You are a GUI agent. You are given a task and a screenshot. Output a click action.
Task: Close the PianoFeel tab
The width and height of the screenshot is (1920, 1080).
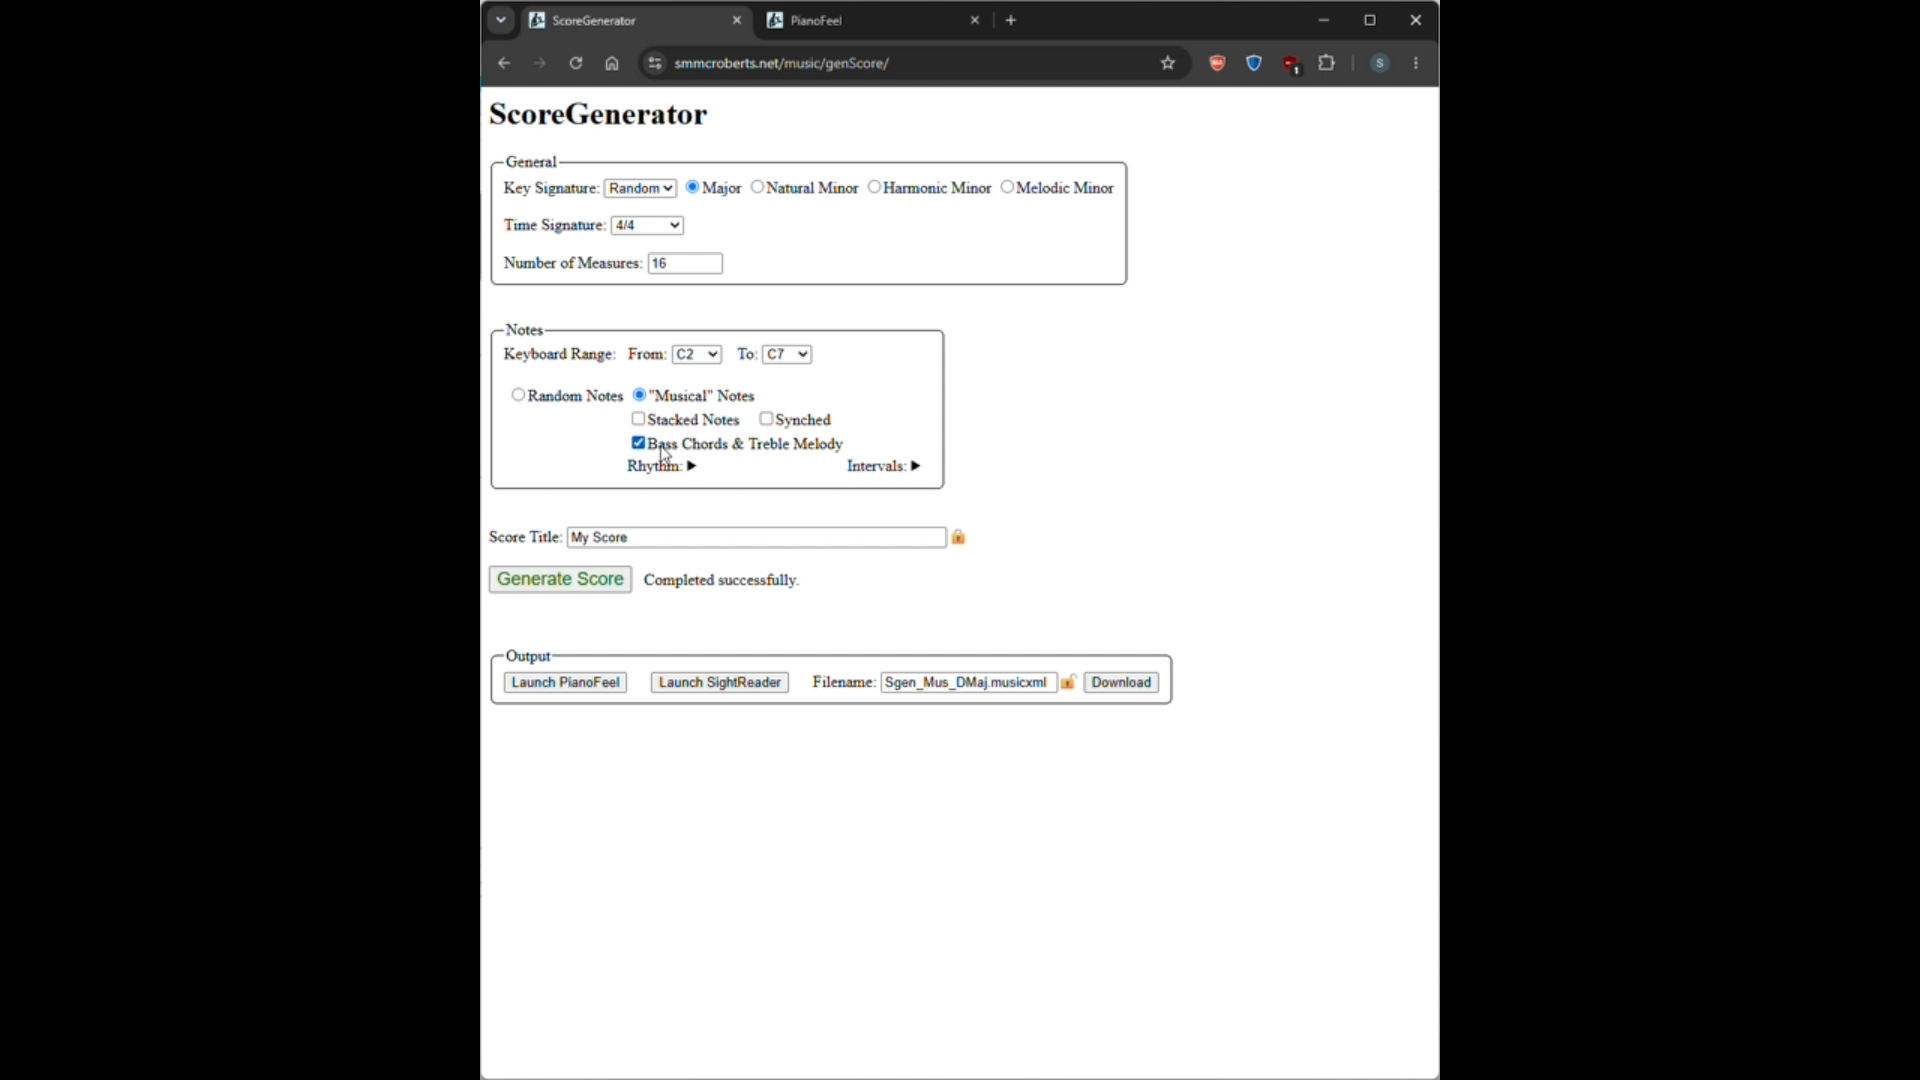tap(975, 20)
